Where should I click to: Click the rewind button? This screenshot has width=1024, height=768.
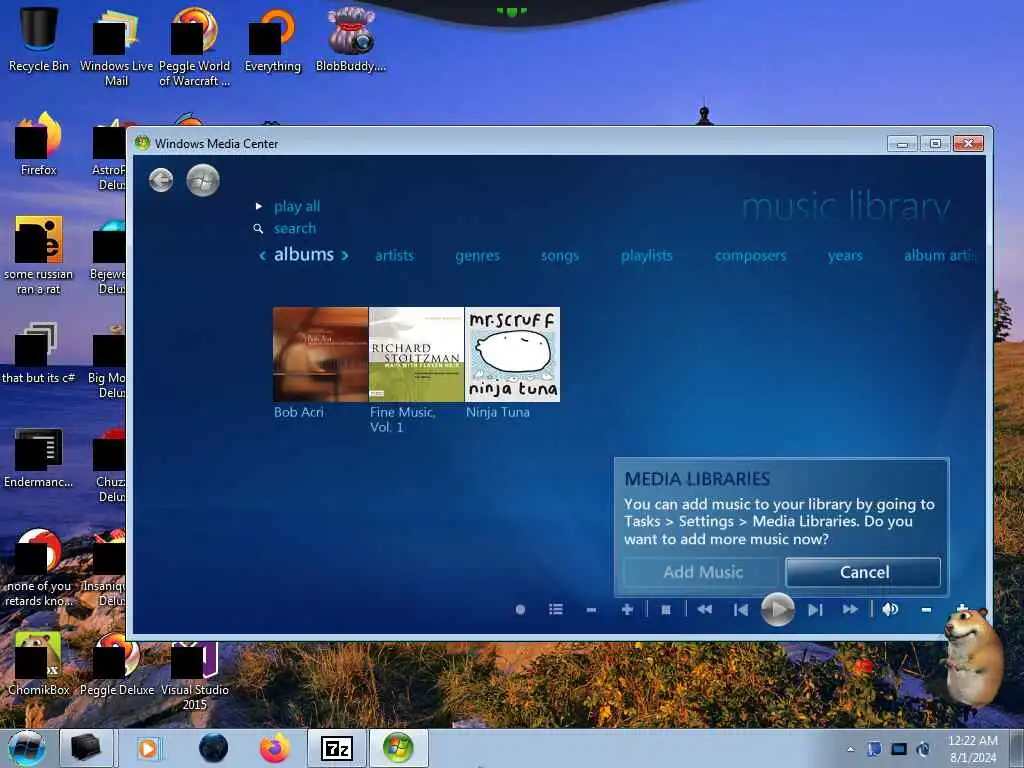[x=704, y=609]
